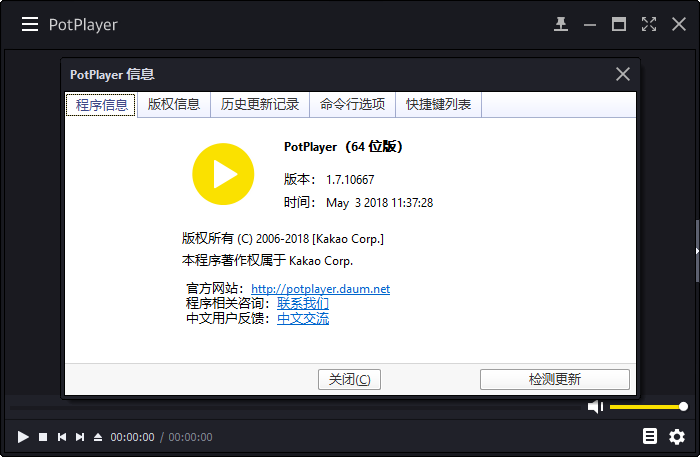
Task: Switch to the 命令行选项 tab
Action: coord(352,104)
